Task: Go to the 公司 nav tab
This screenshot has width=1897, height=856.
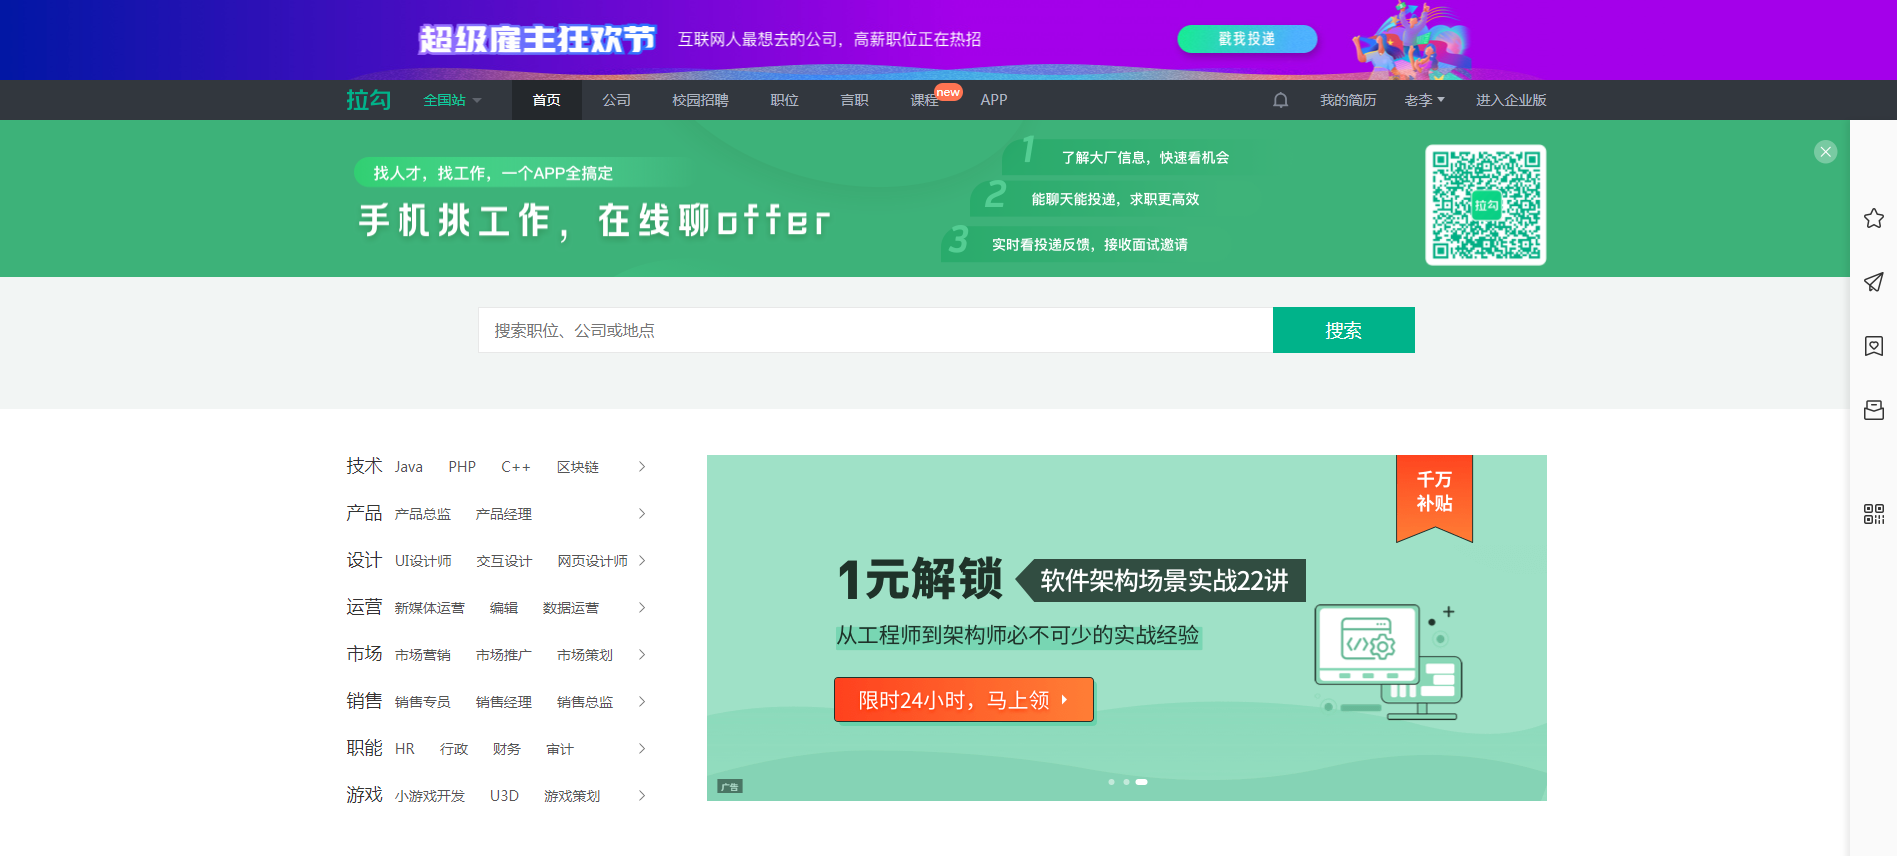Action: [616, 100]
